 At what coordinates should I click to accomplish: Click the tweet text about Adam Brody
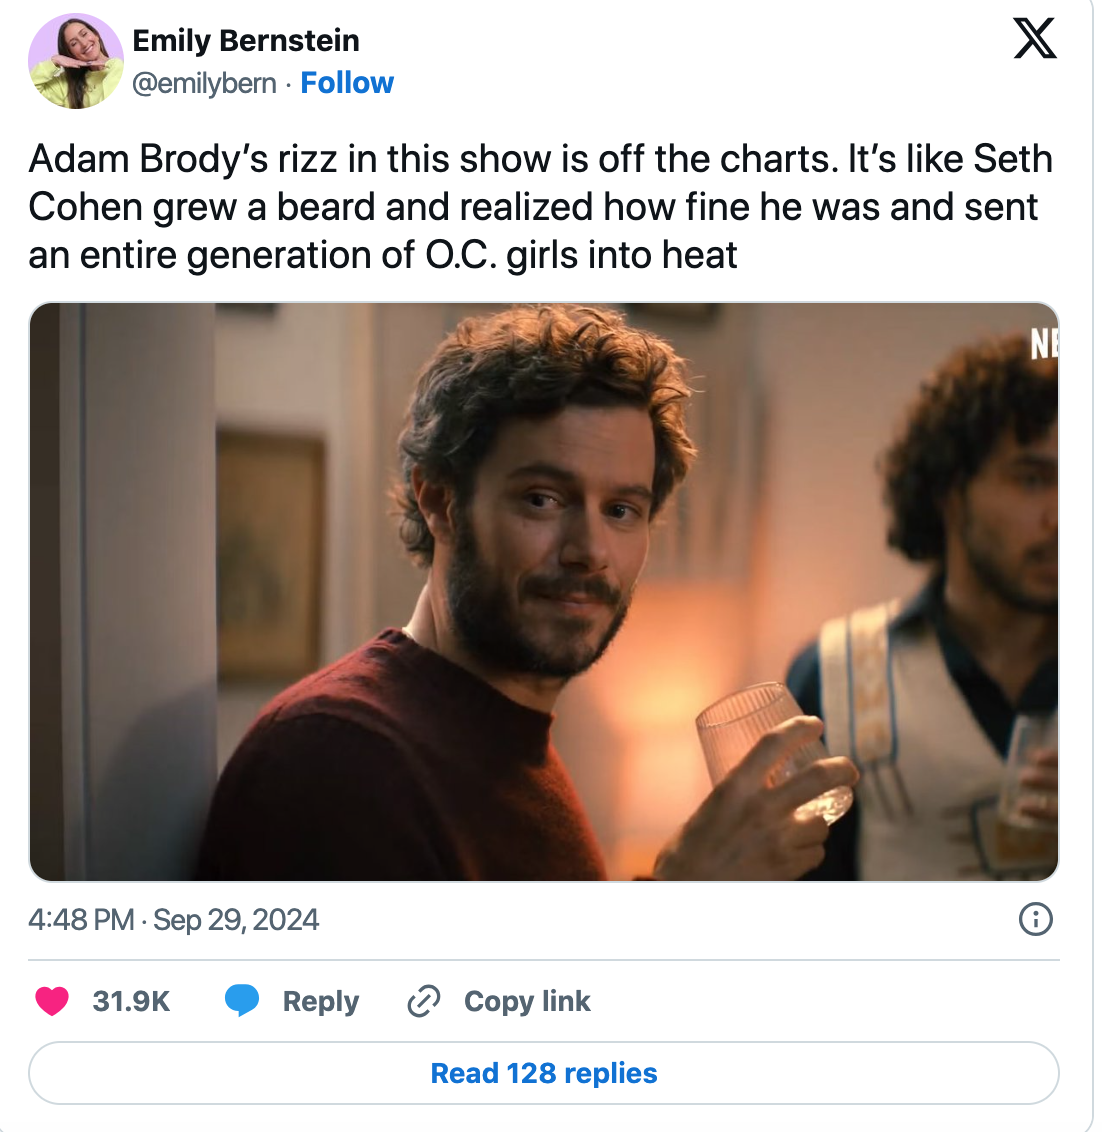pyautogui.click(x=540, y=207)
